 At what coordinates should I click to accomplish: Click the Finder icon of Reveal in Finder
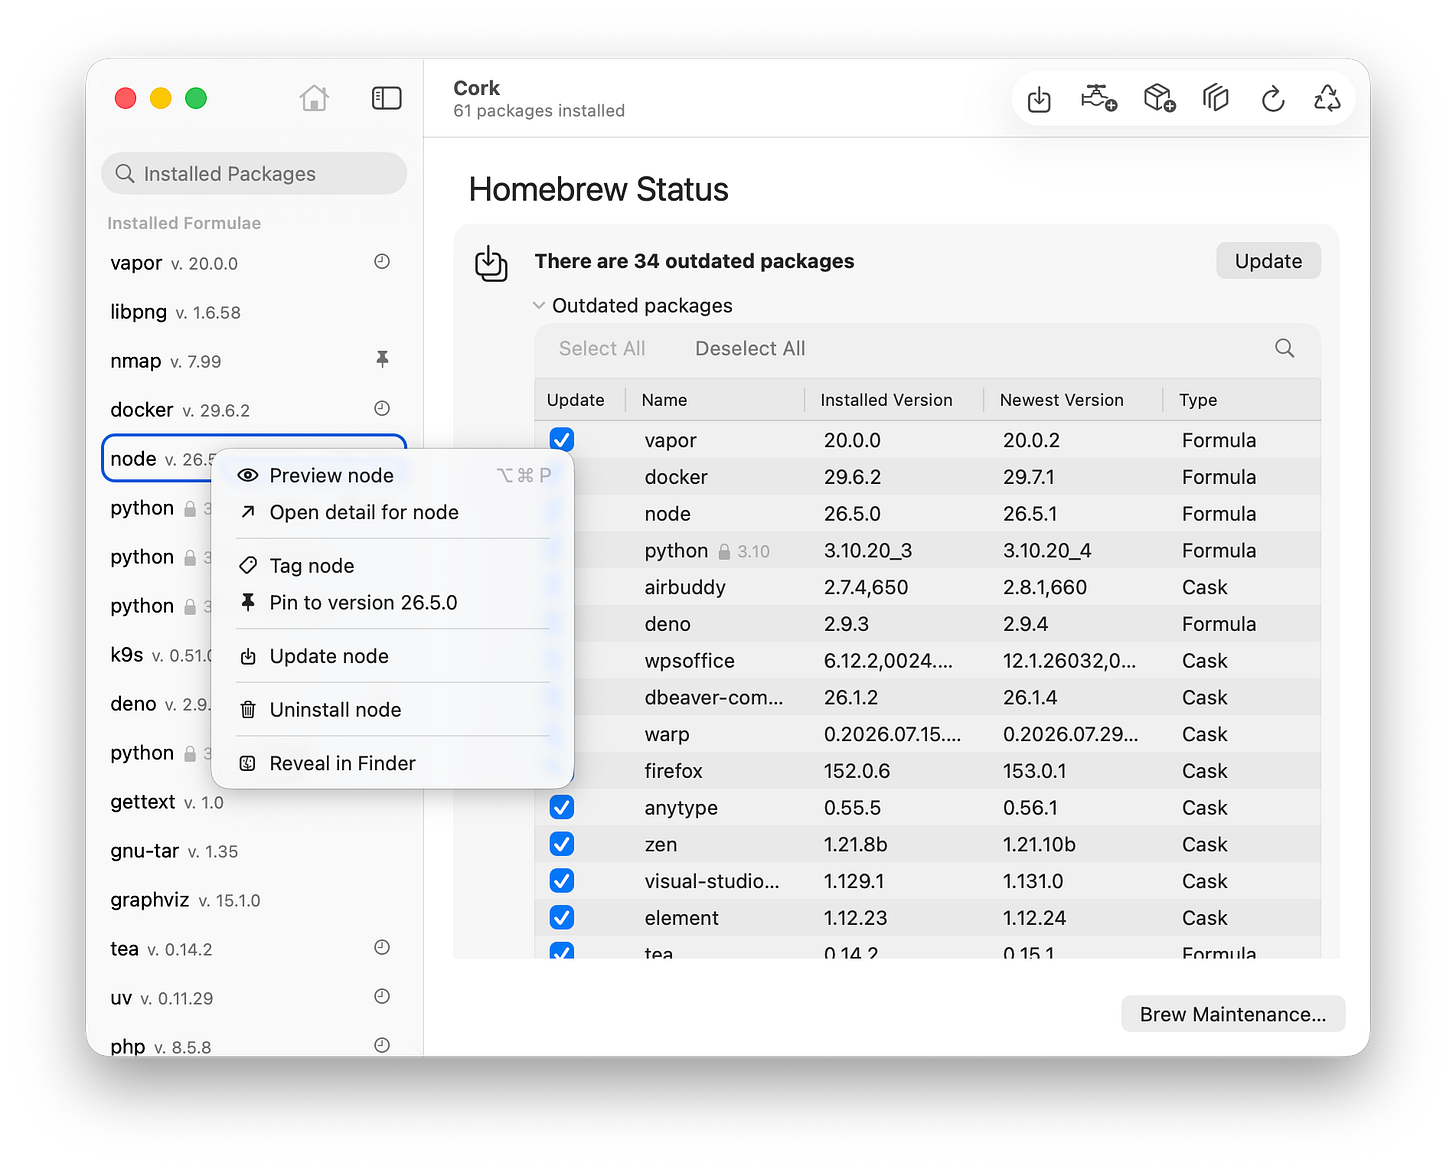click(x=248, y=764)
